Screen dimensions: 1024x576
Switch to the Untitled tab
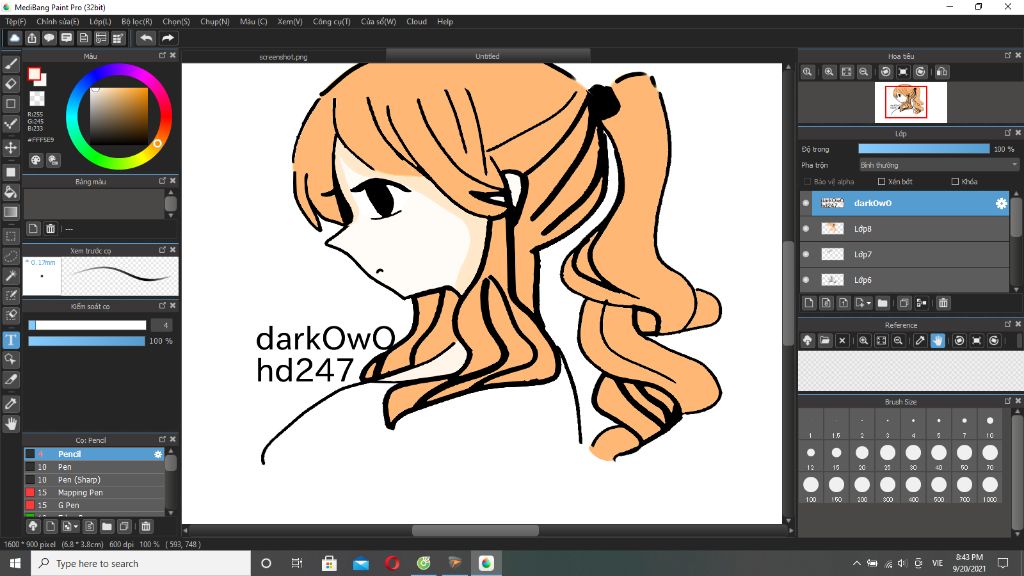[487, 56]
